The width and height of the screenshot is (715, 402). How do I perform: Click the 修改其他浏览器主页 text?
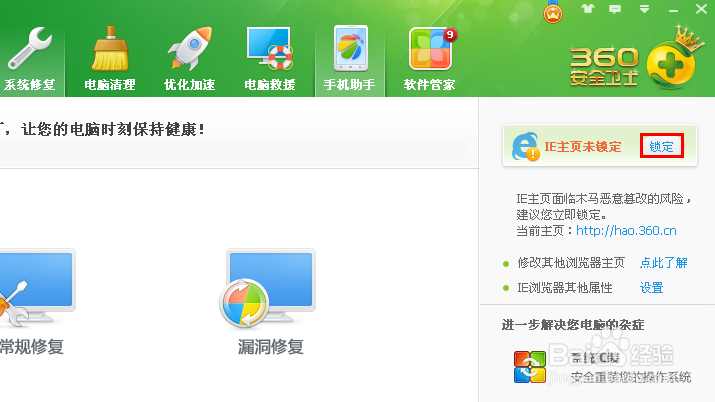click(570, 263)
